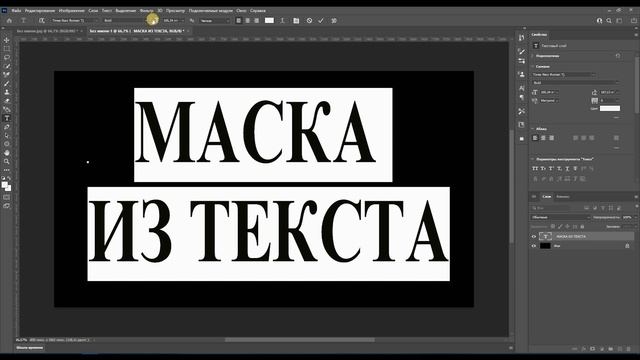
Task: Click Create new layer icon
Action: 620,349
